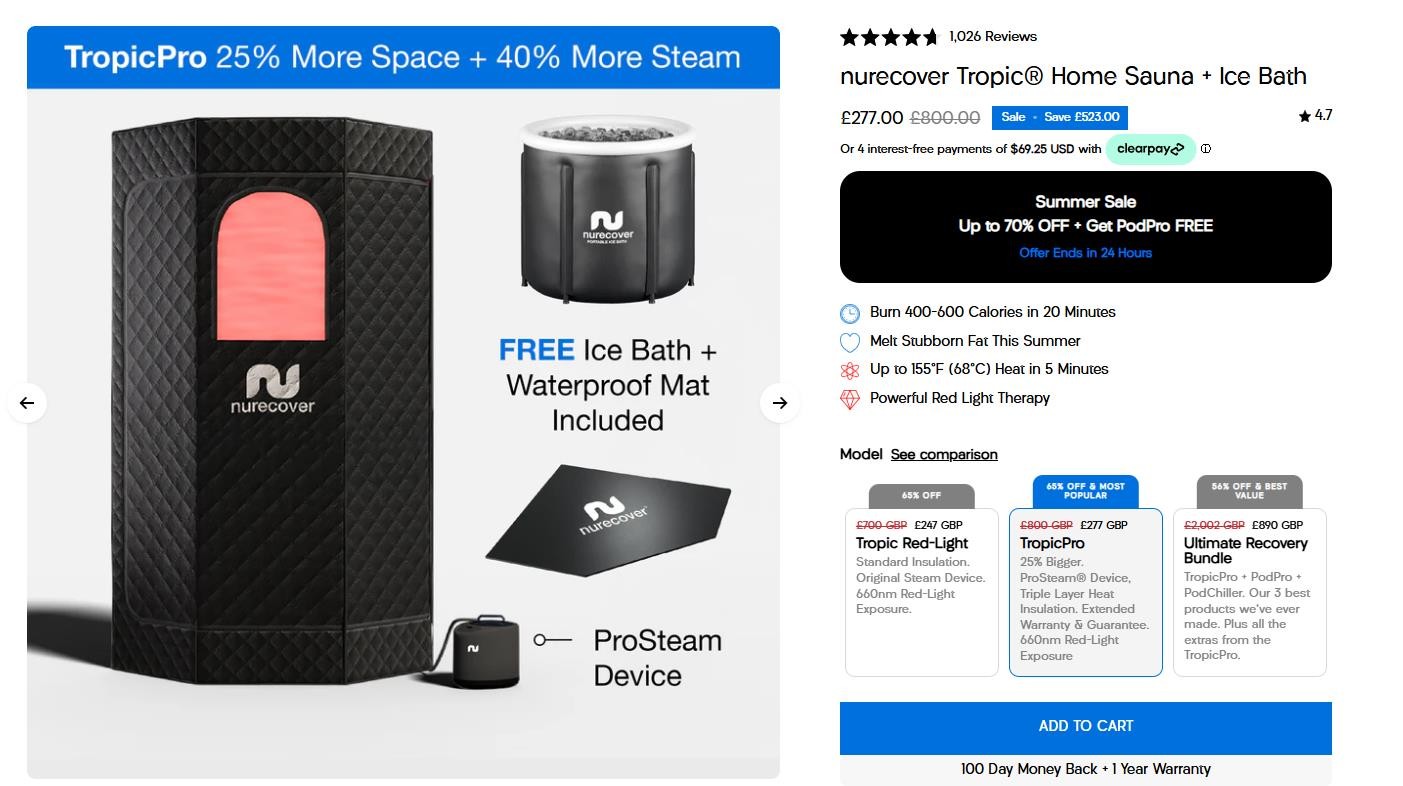Open the See comparison link
1403x786 pixels.
click(x=944, y=454)
